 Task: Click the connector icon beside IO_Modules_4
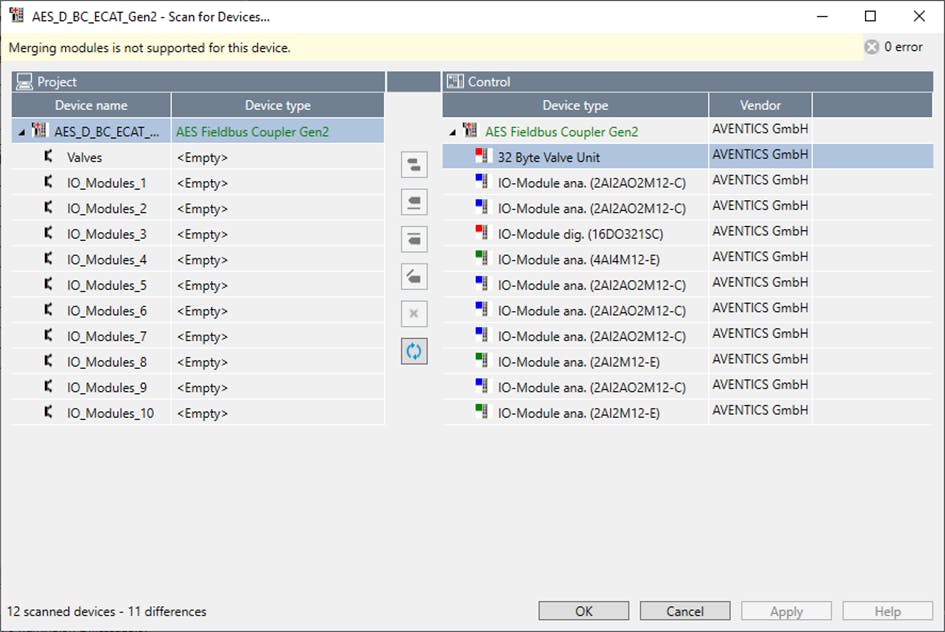coord(49,259)
